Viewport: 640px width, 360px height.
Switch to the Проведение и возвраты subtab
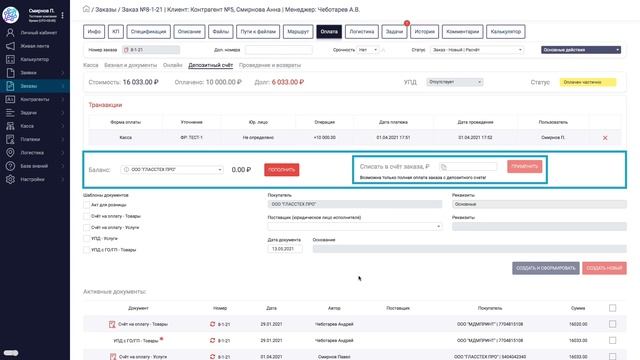(x=270, y=65)
